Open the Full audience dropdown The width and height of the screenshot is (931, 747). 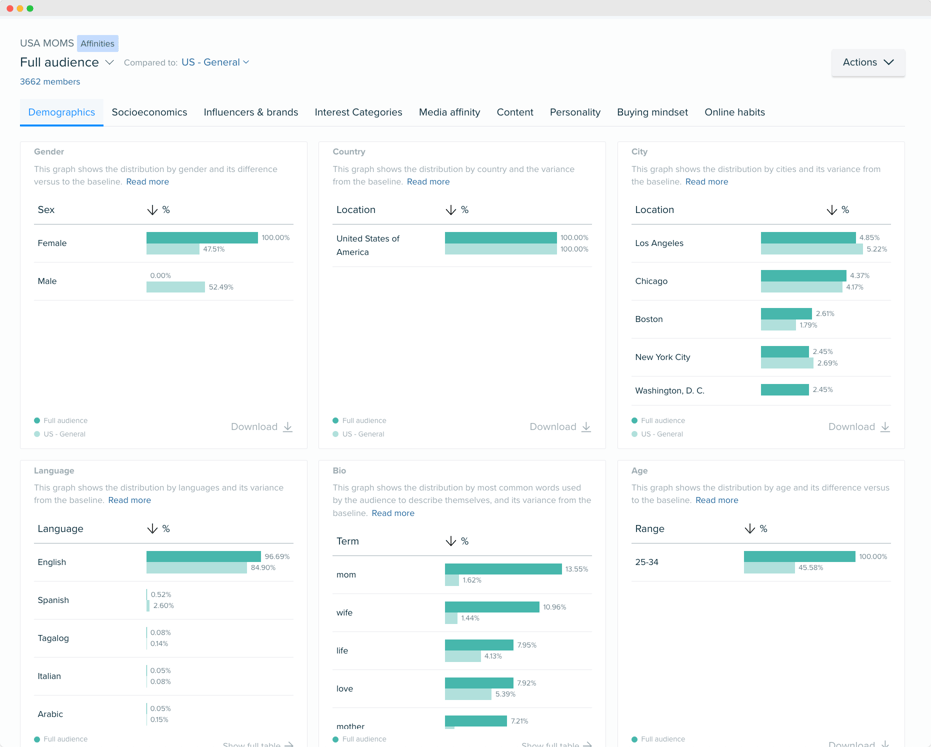pos(66,62)
